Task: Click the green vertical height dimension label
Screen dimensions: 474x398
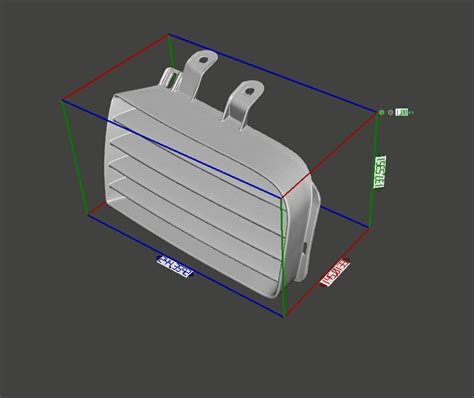Action: tap(379, 172)
